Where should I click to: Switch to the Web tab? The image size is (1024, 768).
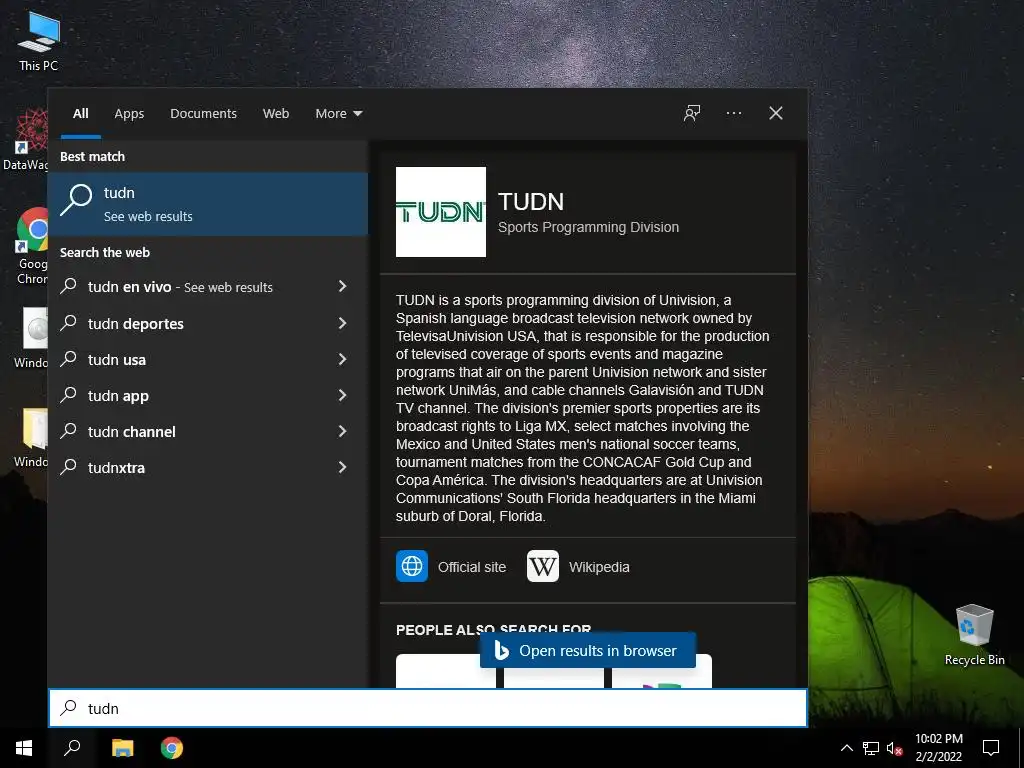(276, 114)
